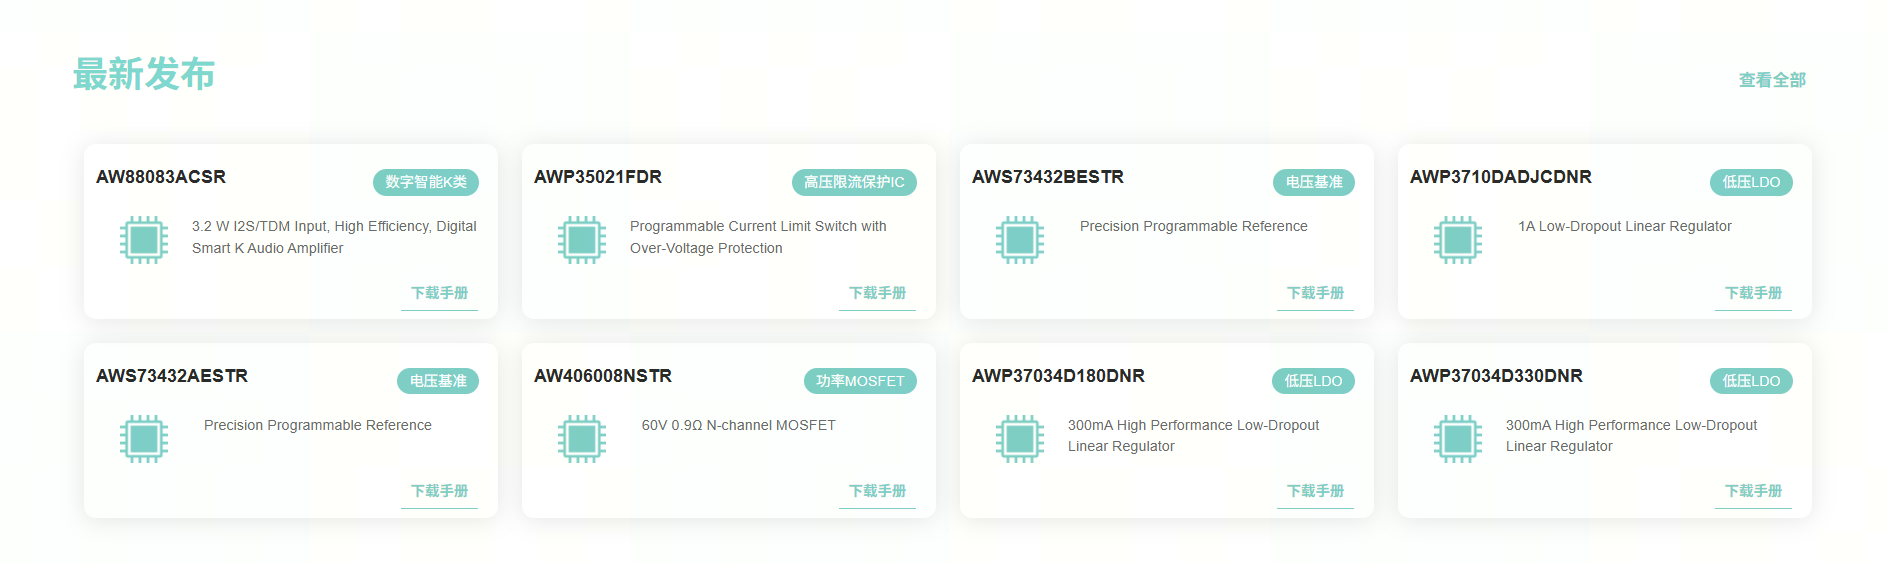1888x563 pixels.
Task: Open the AW406008NSTR product title
Action: (x=603, y=376)
